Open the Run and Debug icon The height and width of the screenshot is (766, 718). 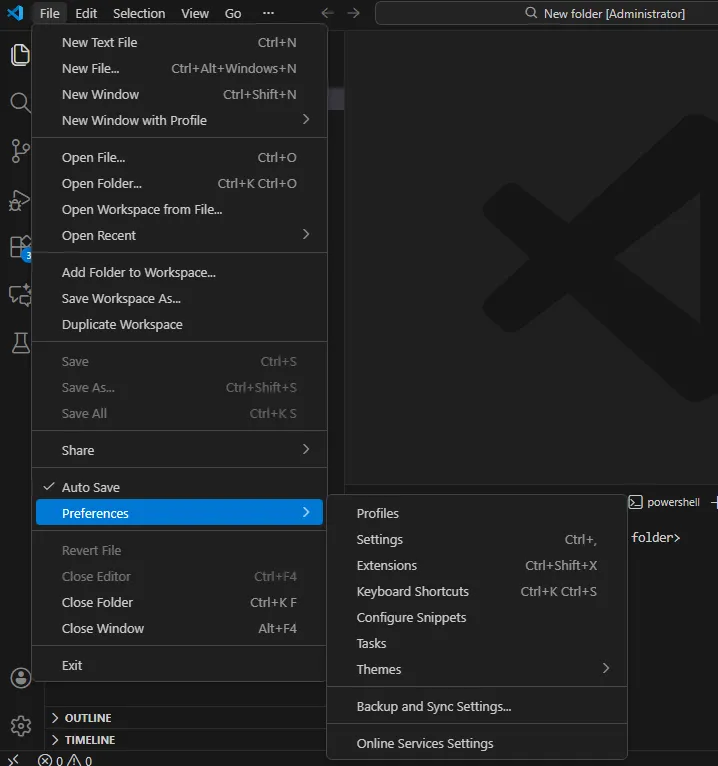point(20,200)
